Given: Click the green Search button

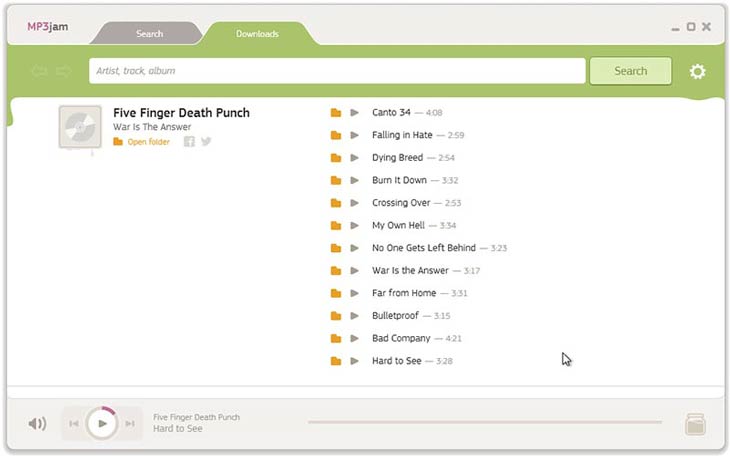Looking at the screenshot, I should pyautogui.click(x=630, y=71).
